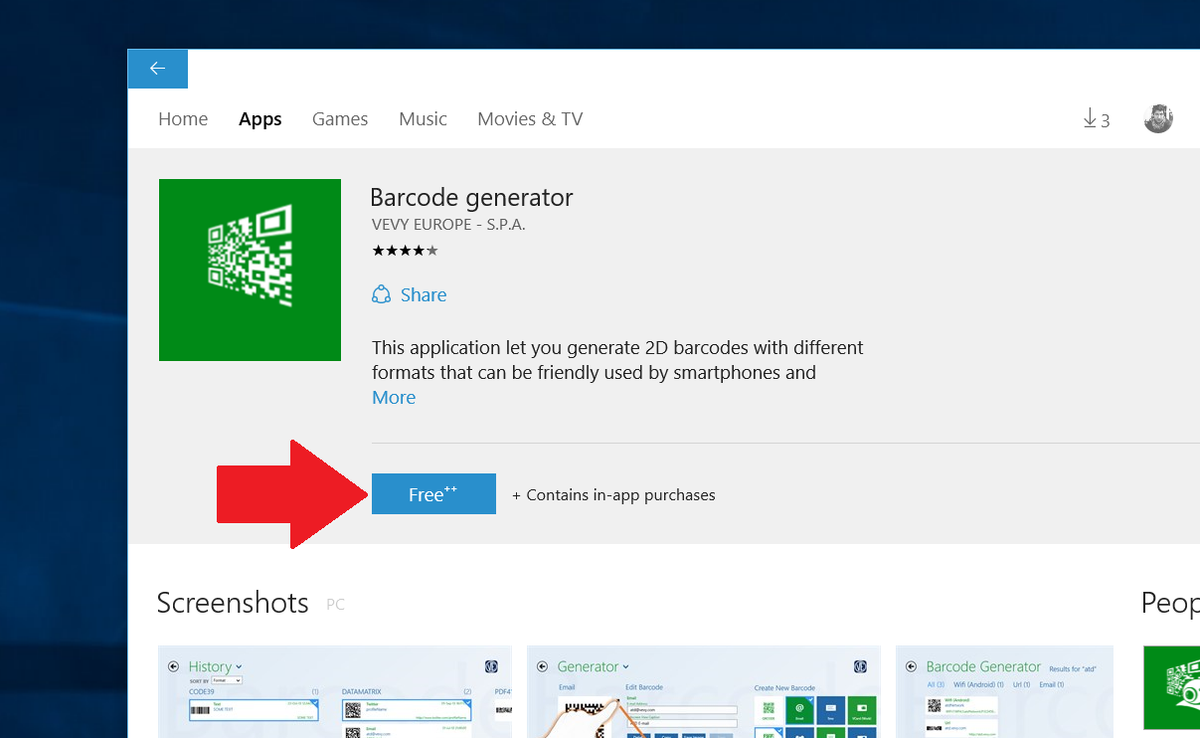This screenshot has height=738, width=1200.
Task: Open publisher VEVY EUROPE - S.P.A.
Action: click(x=448, y=224)
